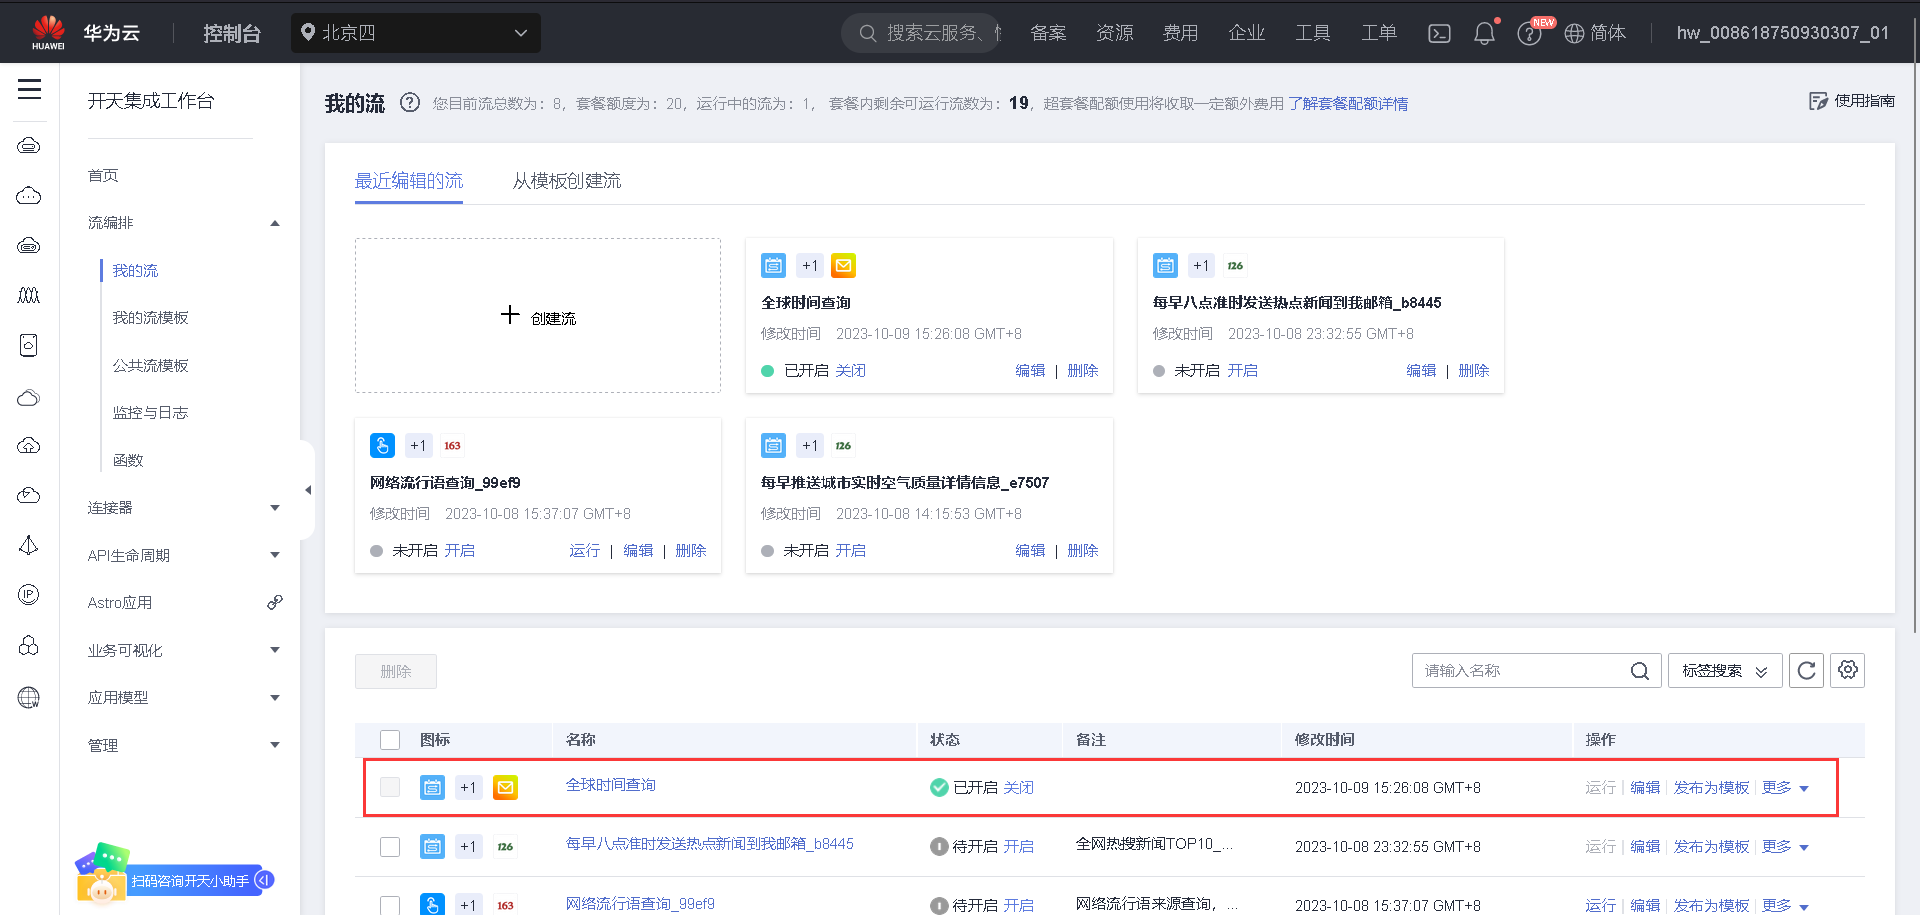Image resolution: width=1920 pixels, height=915 pixels.
Task: Click the 创建流 button
Action: (537, 315)
